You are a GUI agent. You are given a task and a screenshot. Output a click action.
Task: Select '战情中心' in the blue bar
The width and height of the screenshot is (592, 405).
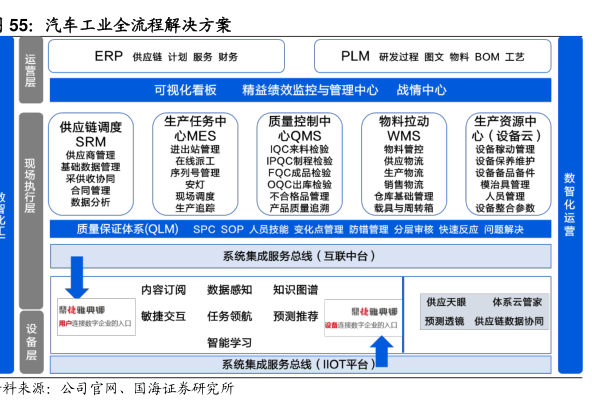pos(421,90)
